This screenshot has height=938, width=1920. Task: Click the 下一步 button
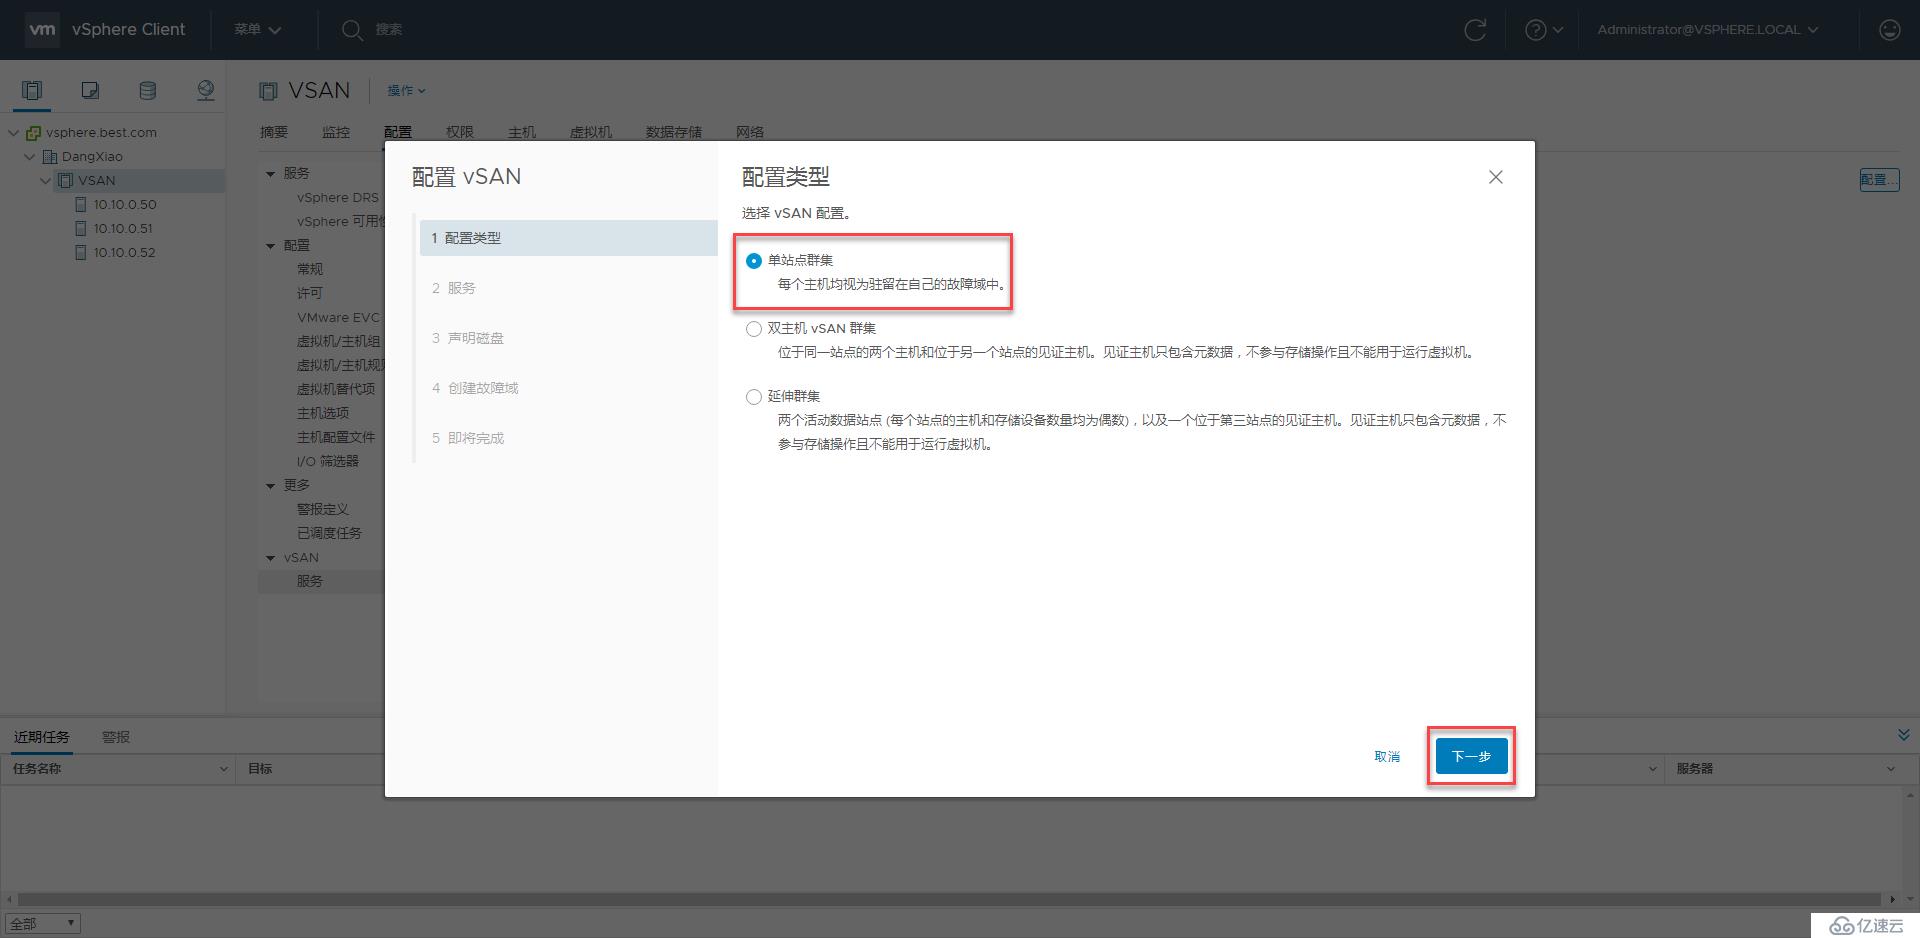pyautogui.click(x=1471, y=756)
